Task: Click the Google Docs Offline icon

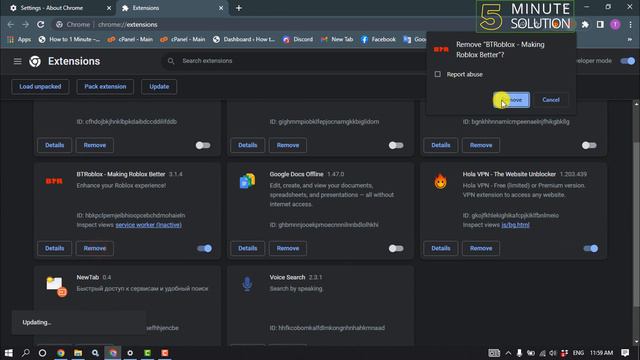Action: [x=247, y=181]
